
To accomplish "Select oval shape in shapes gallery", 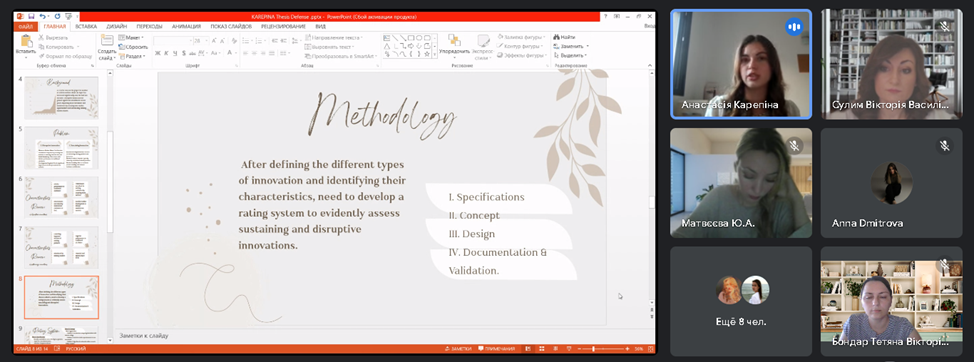I will (419, 38).
